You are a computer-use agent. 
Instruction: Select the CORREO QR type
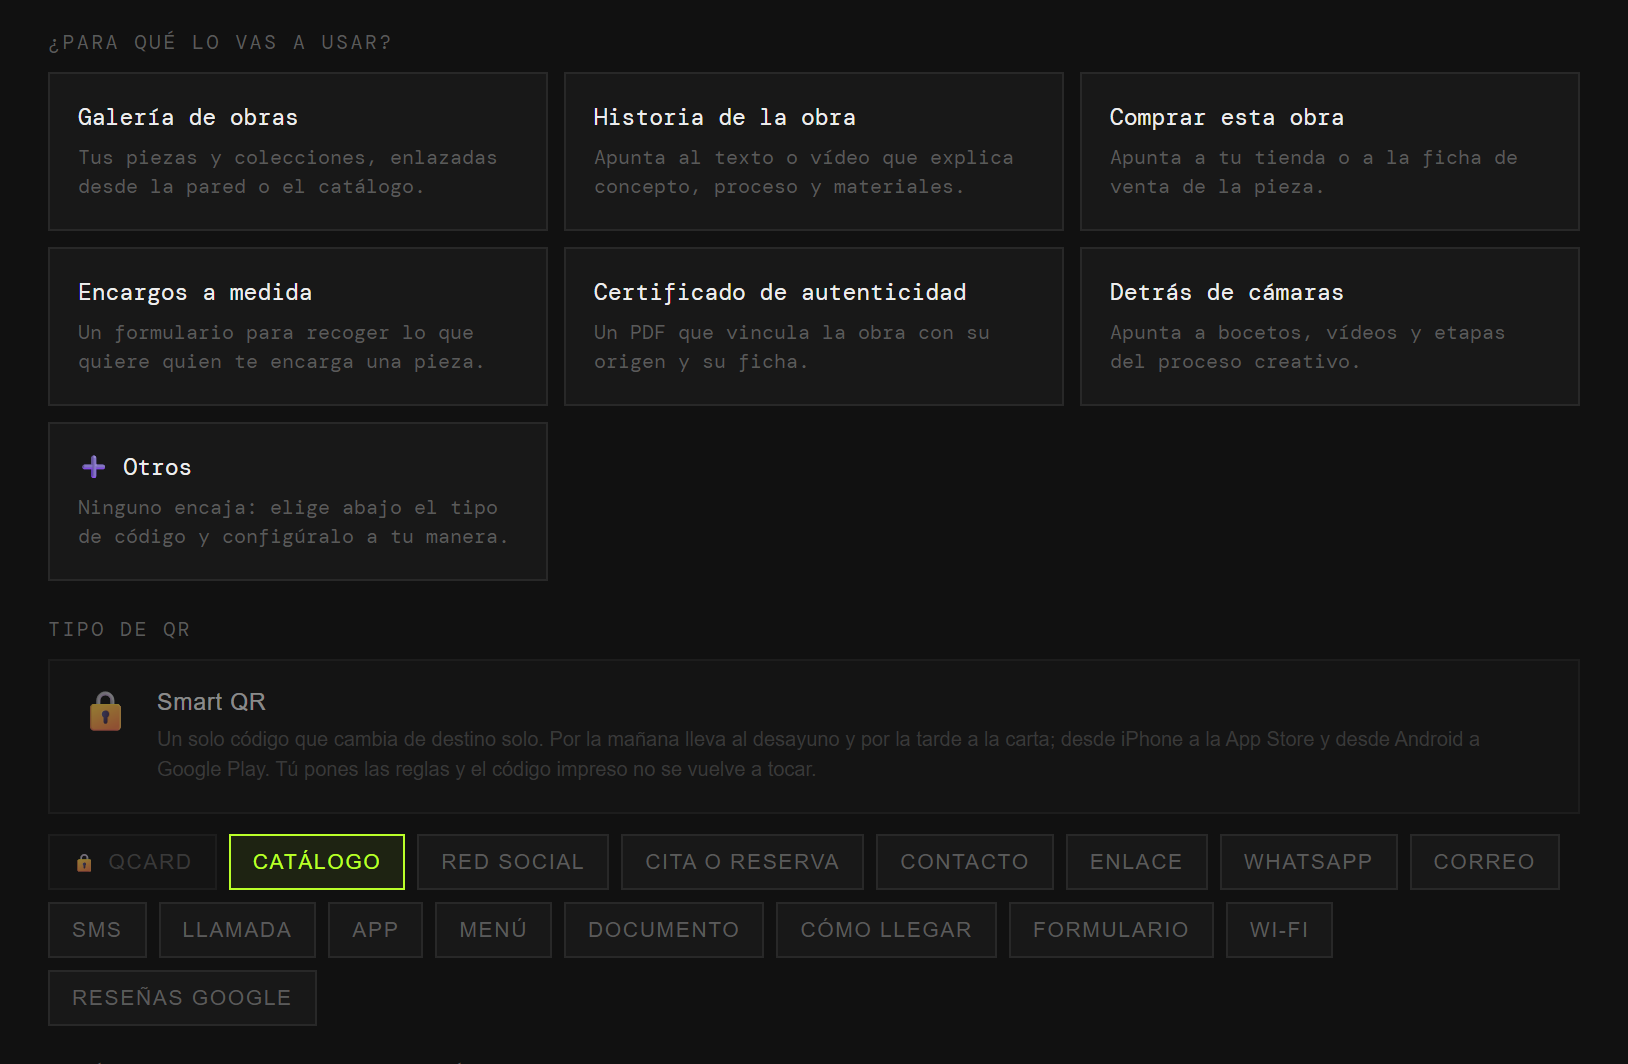(1484, 862)
